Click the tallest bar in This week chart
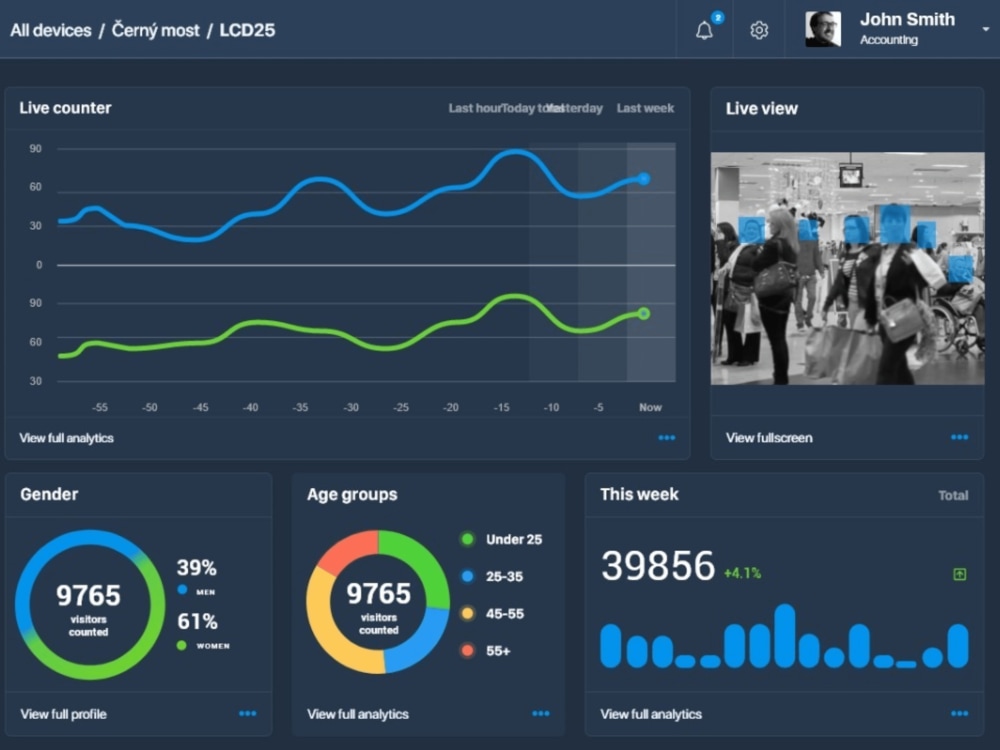This screenshot has width=1000, height=750. pos(784,636)
